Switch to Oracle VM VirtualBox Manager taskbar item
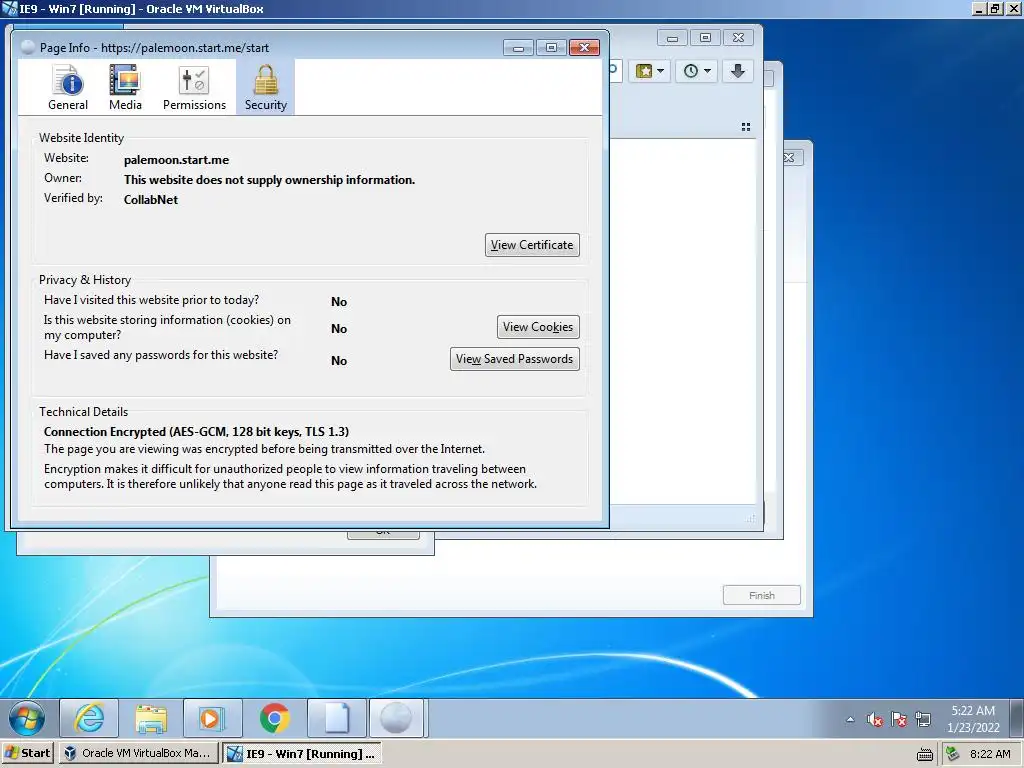The height and width of the screenshot is (768, 1024). click(138, 753)
